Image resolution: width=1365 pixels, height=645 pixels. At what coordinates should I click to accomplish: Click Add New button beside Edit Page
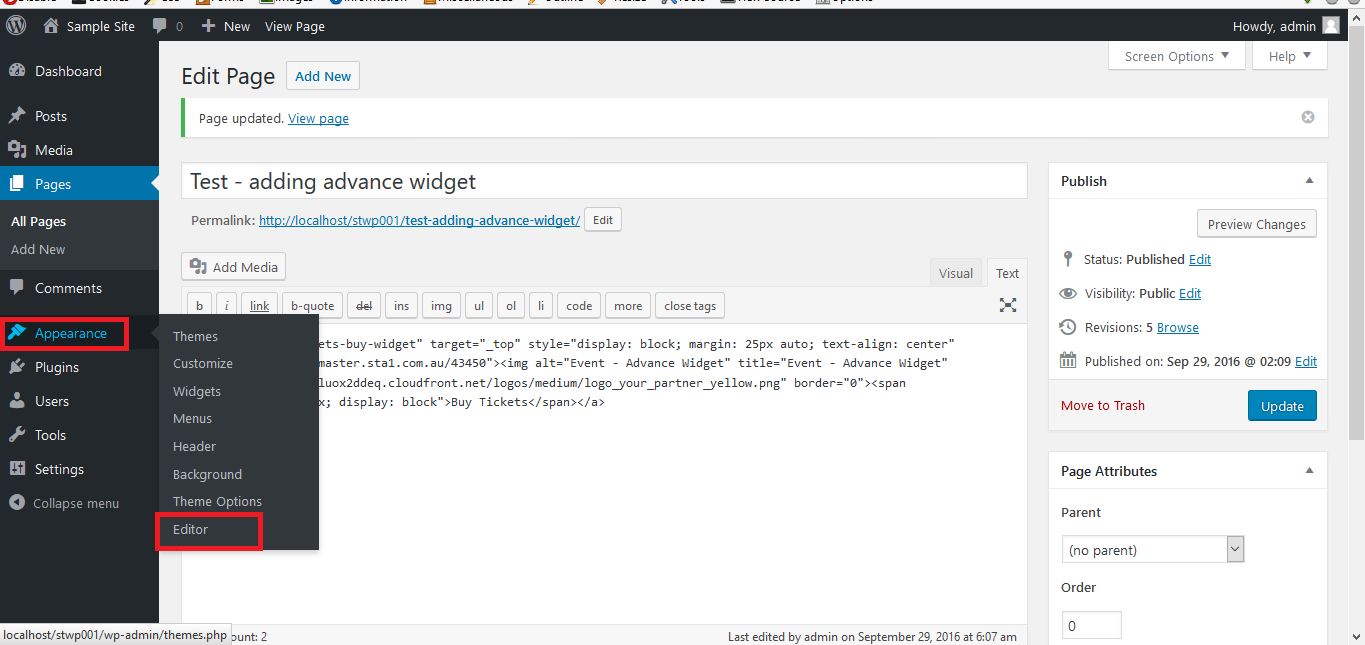click(x=323, y=76)
